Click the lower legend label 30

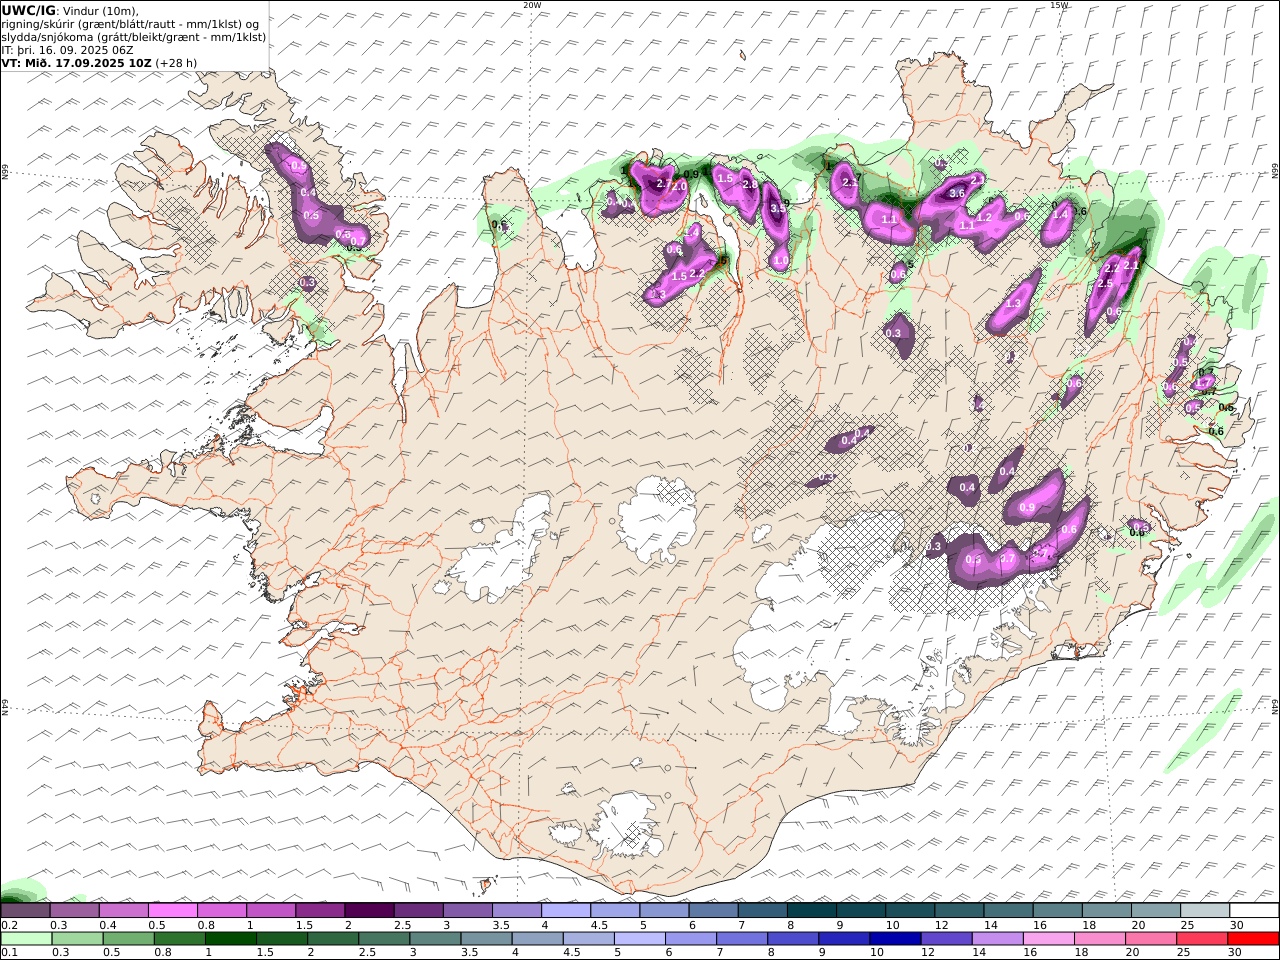[x=1236, y=953]
